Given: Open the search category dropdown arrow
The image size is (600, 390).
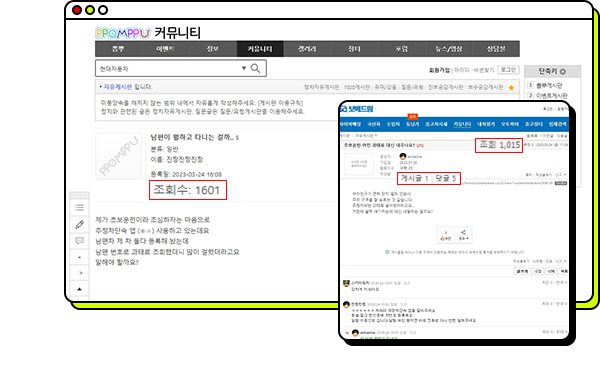Looking at the screenshot, I should point(243,68).
